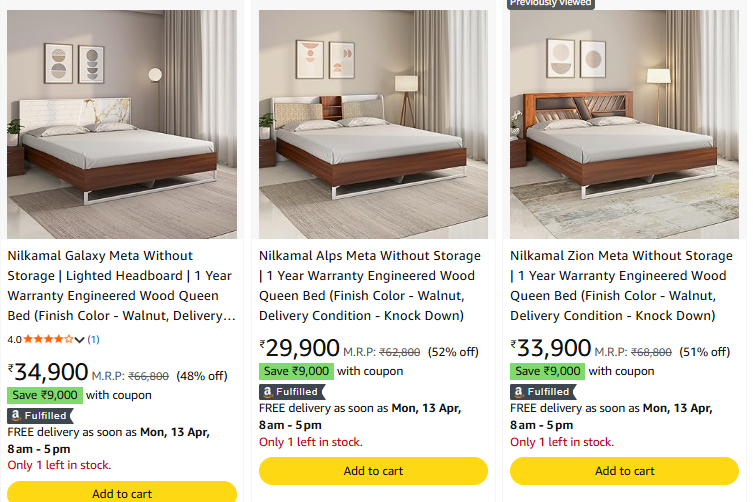Click the Fulfilled badge under Alps Meta bed
The image size is (753, 502).
point(291,391)
